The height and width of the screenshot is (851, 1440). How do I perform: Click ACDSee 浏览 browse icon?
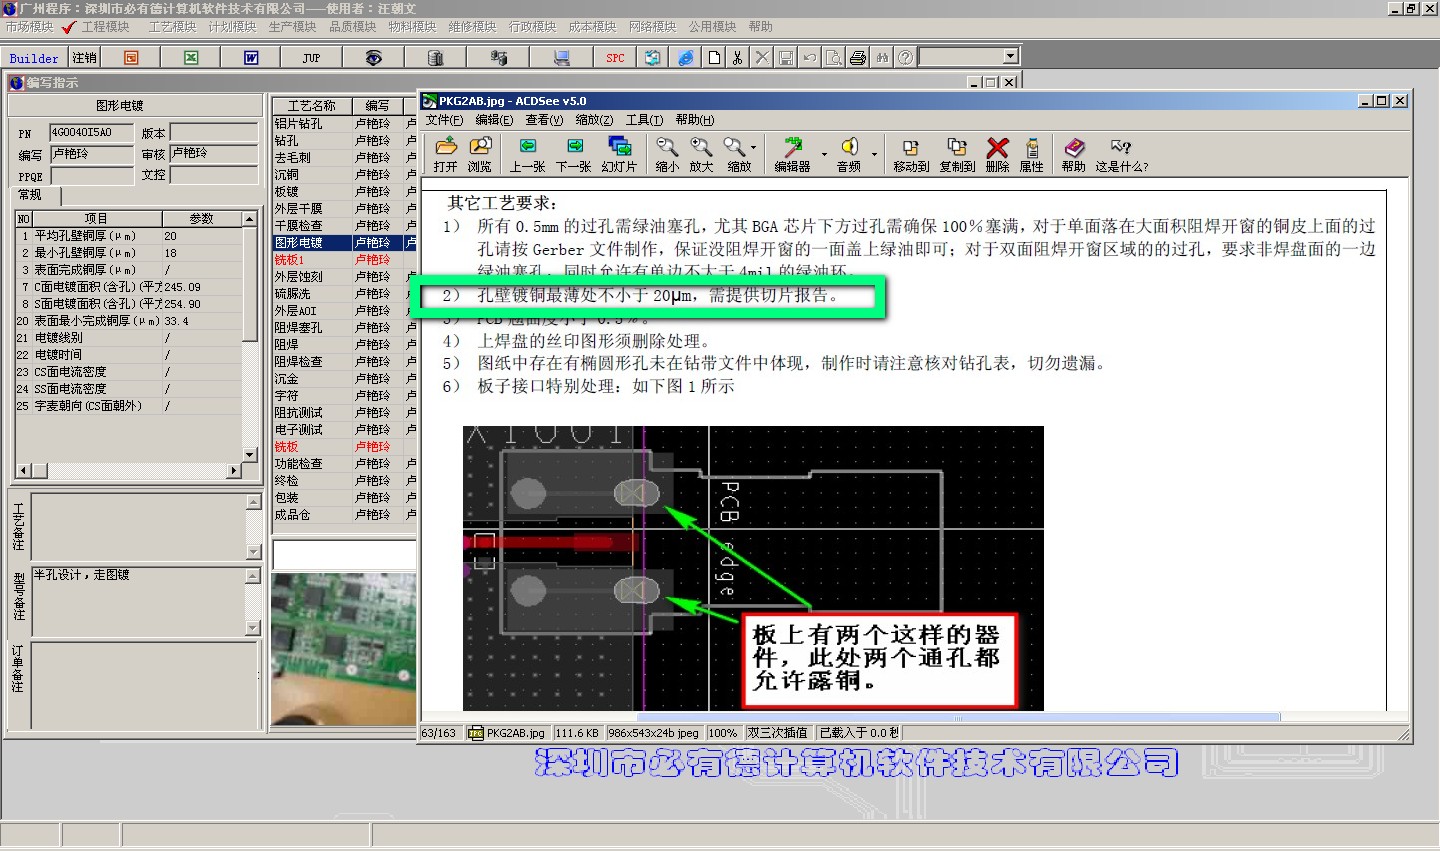(x=480, y=155)
